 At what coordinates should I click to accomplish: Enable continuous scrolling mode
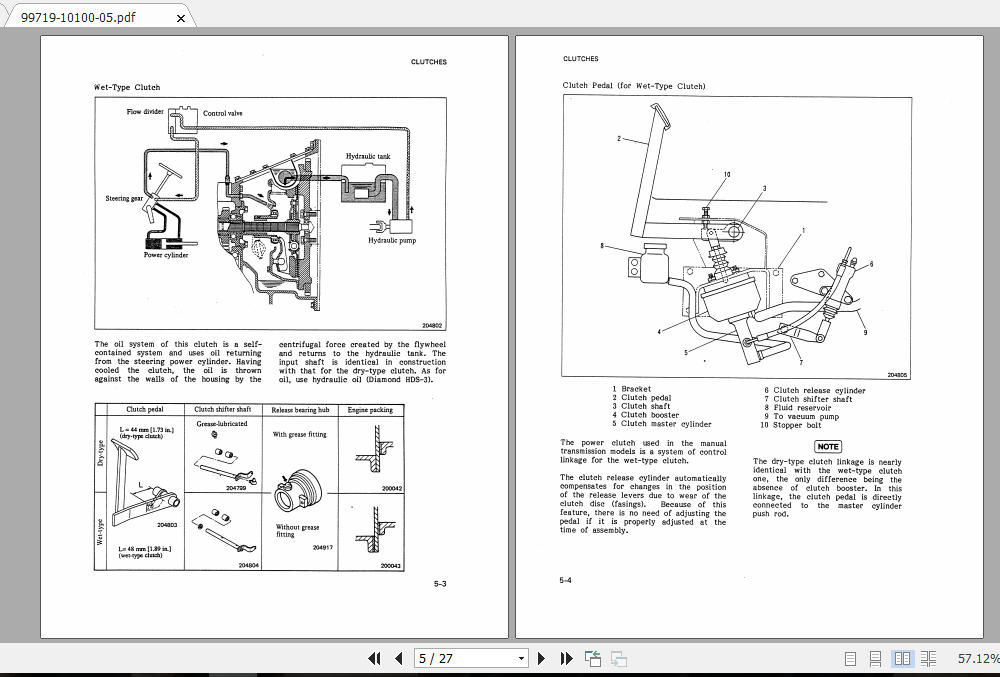[875, 658]
